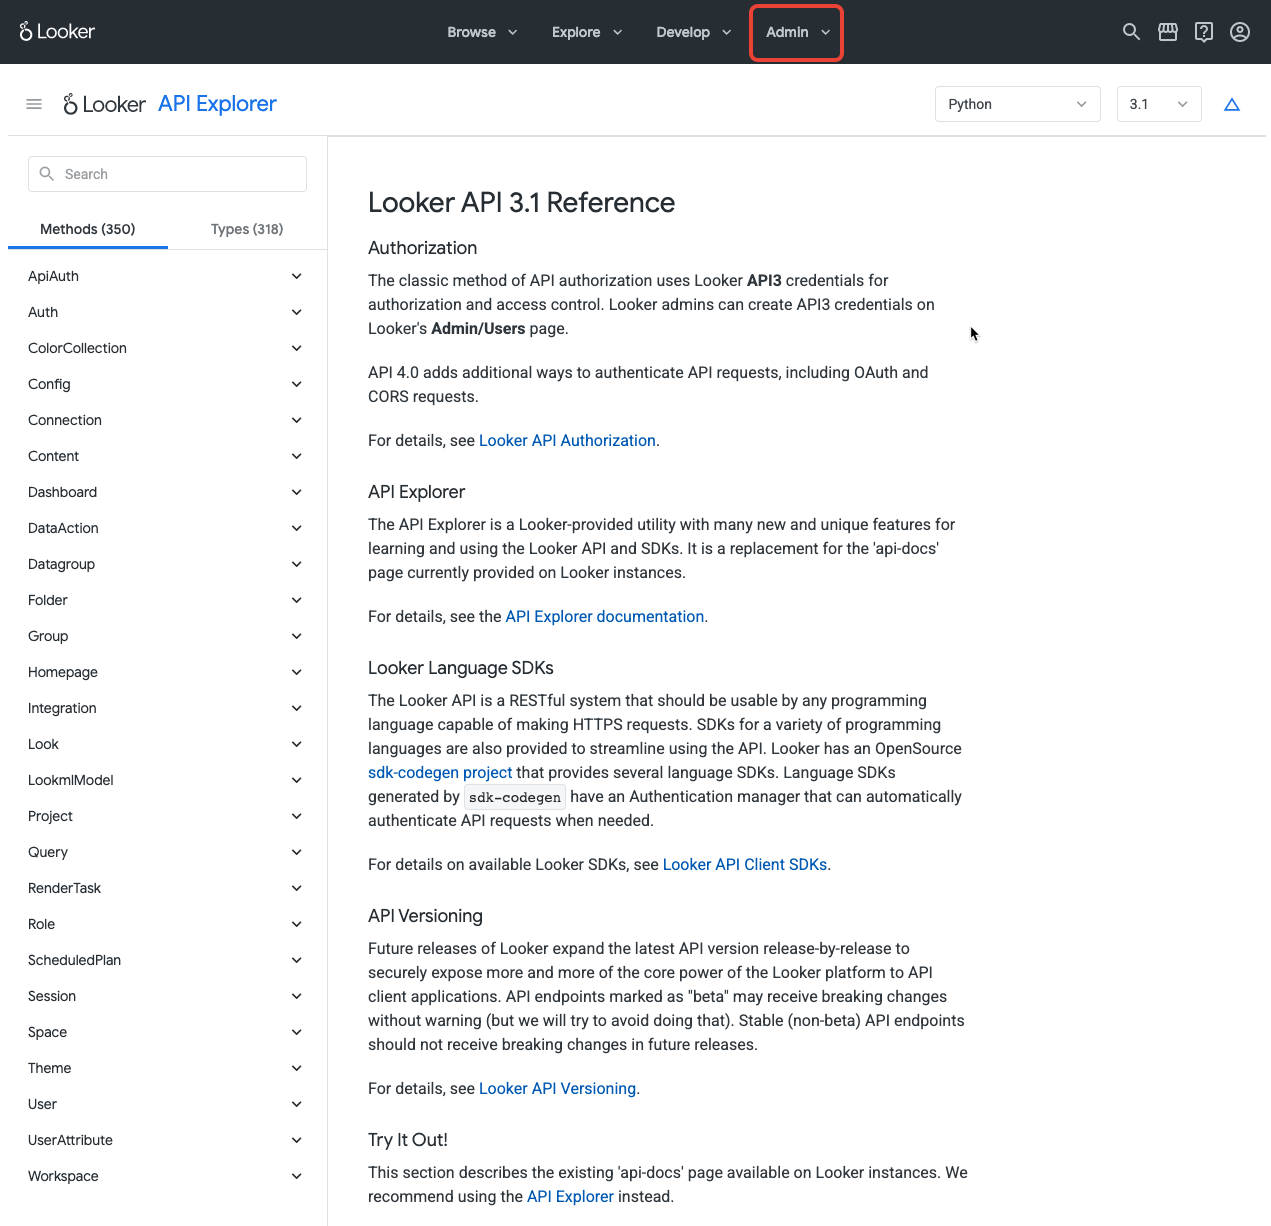Click the Looker logo in top-left corner
Image resolution: width=1271 pixels, height=1226 pixels.
[57, 32]
